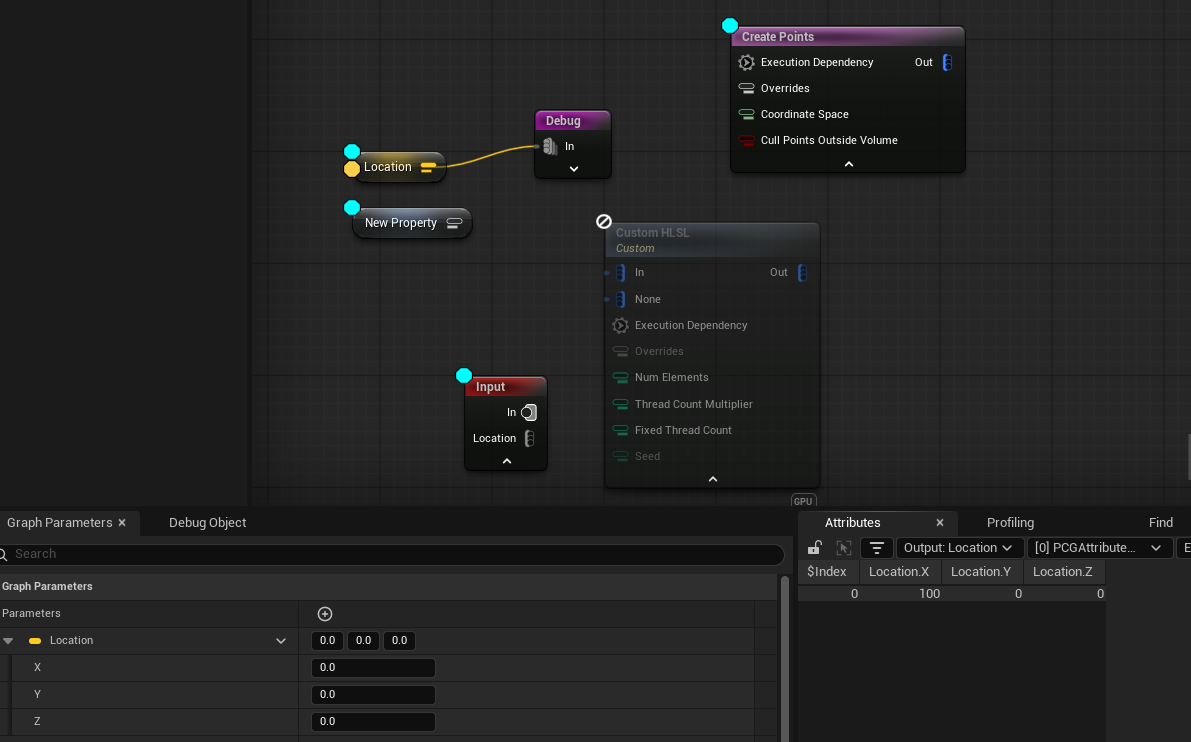Switch to the Profiling tab
1191x742 pixels.
click(x=1010, y=523)
